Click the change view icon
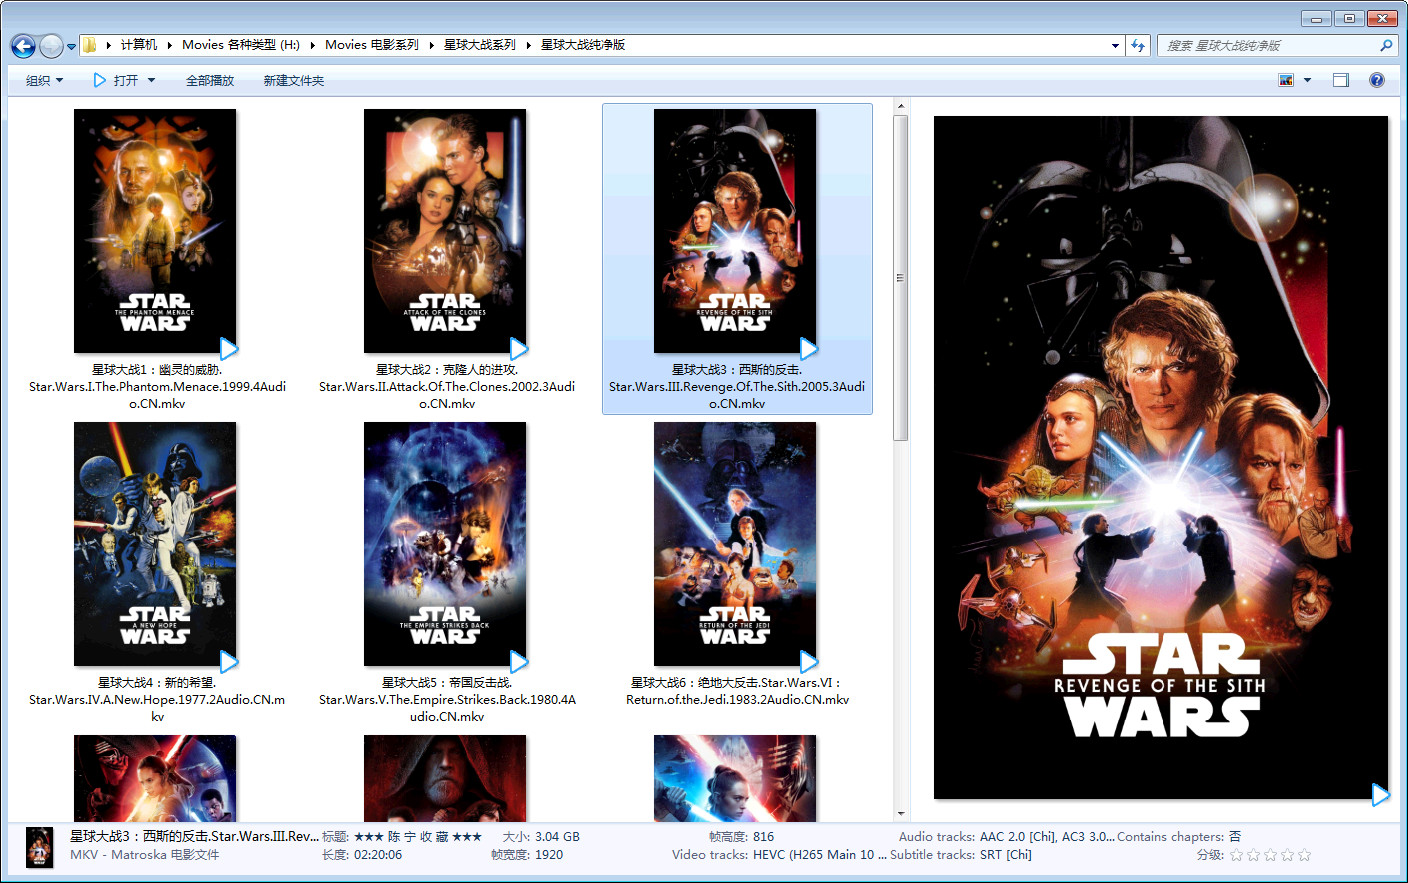The width and height of the screenshot is (1408, 883). [1286, 80]
